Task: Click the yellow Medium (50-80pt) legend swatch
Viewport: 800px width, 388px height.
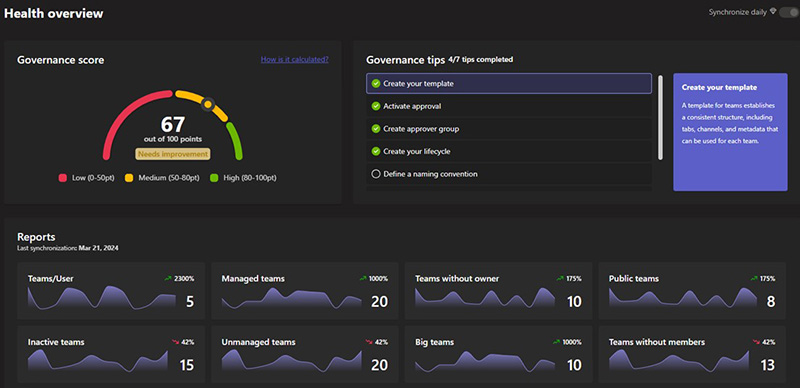Action: coord(129,178)
